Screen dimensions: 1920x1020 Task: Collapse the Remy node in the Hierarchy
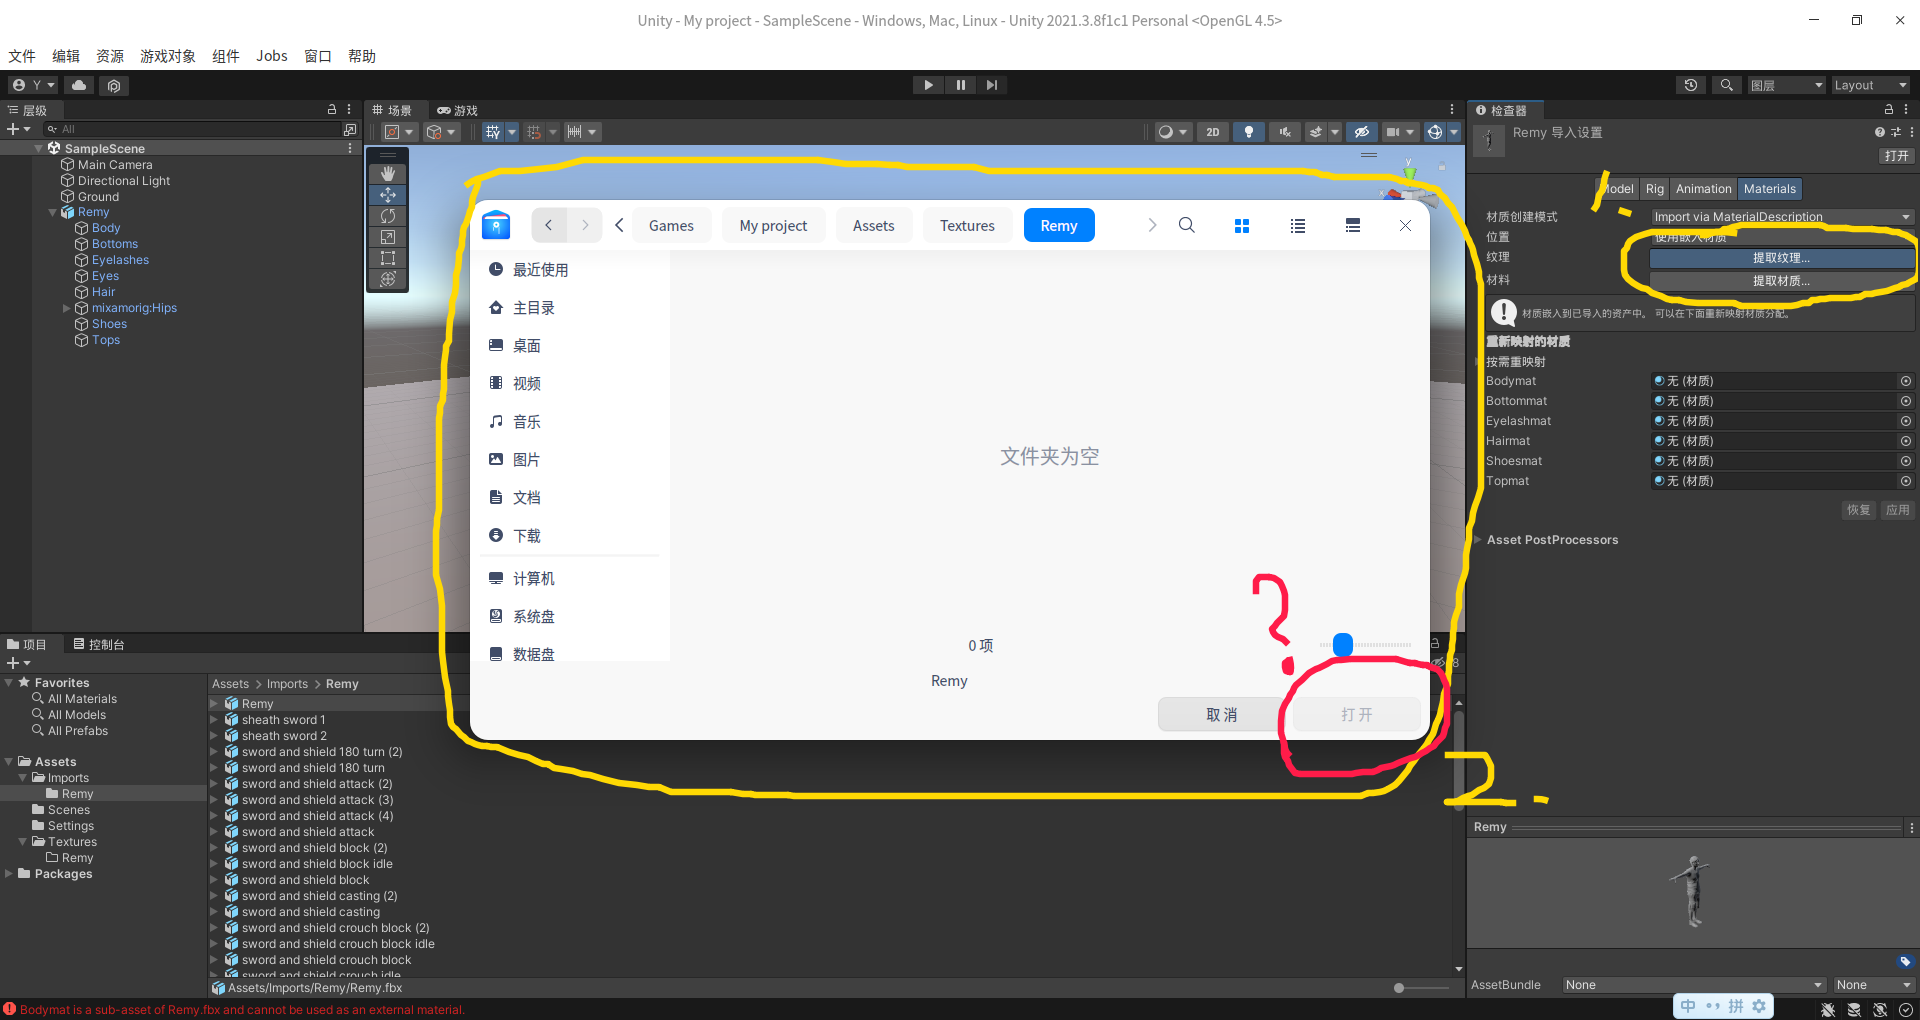click(52, 211)
